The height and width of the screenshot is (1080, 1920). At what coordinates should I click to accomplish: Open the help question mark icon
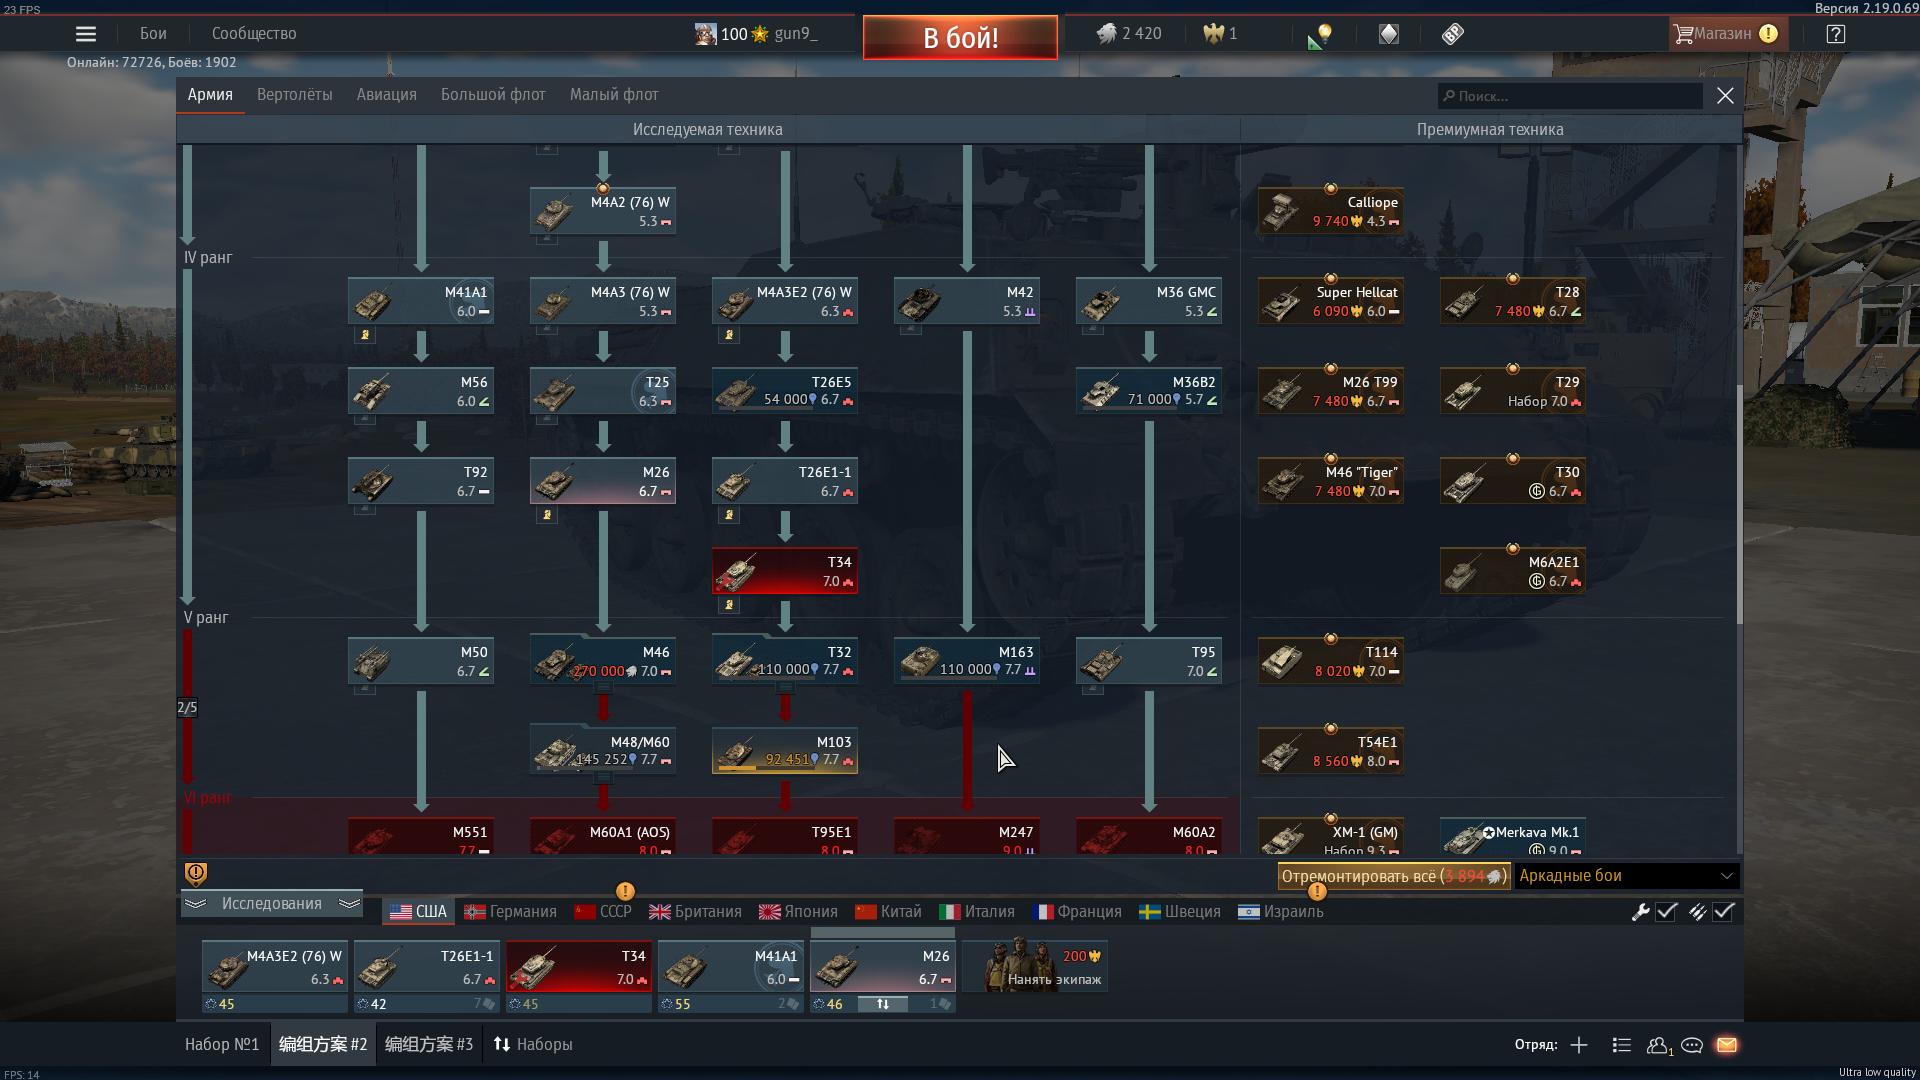pos(1836,34)
